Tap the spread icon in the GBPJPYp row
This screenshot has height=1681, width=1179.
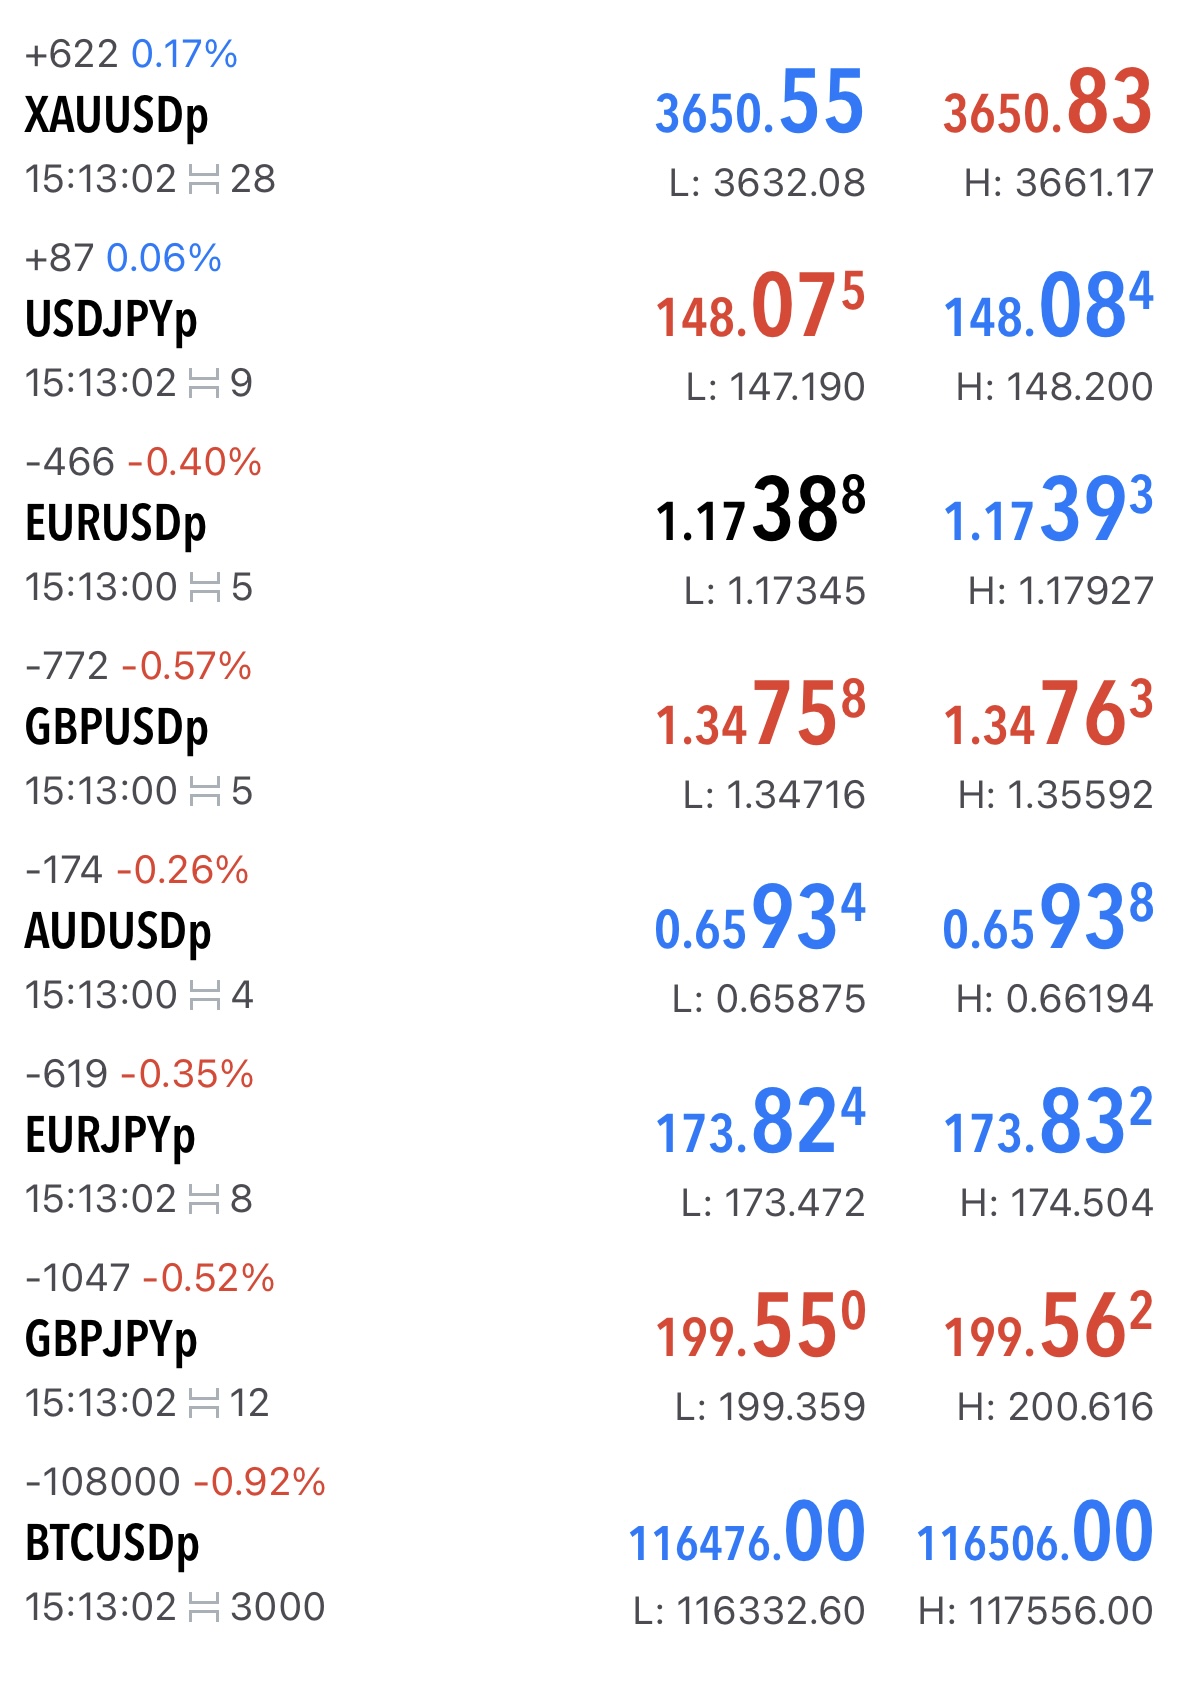(203, 1404)
